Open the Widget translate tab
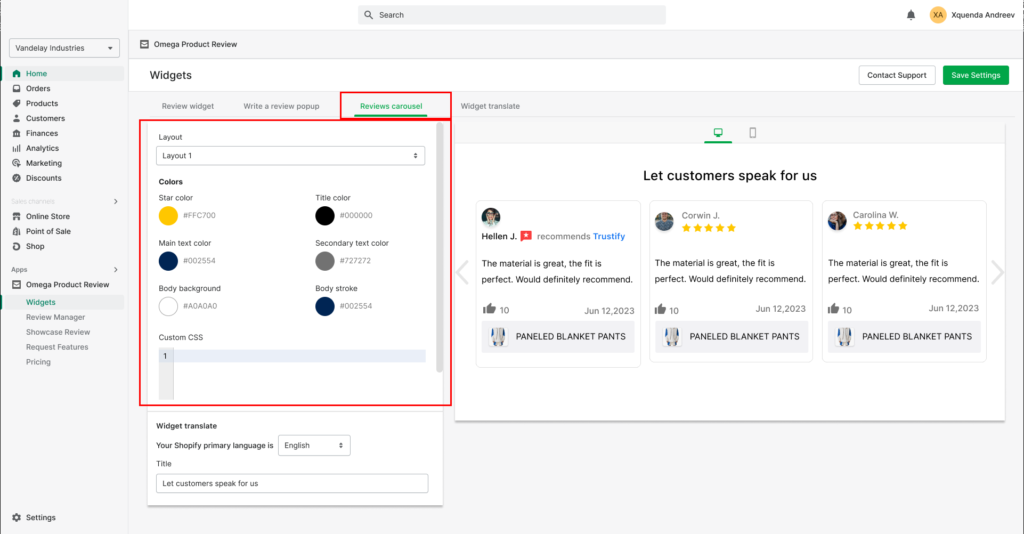1024x534 pixels. (490, 106)
